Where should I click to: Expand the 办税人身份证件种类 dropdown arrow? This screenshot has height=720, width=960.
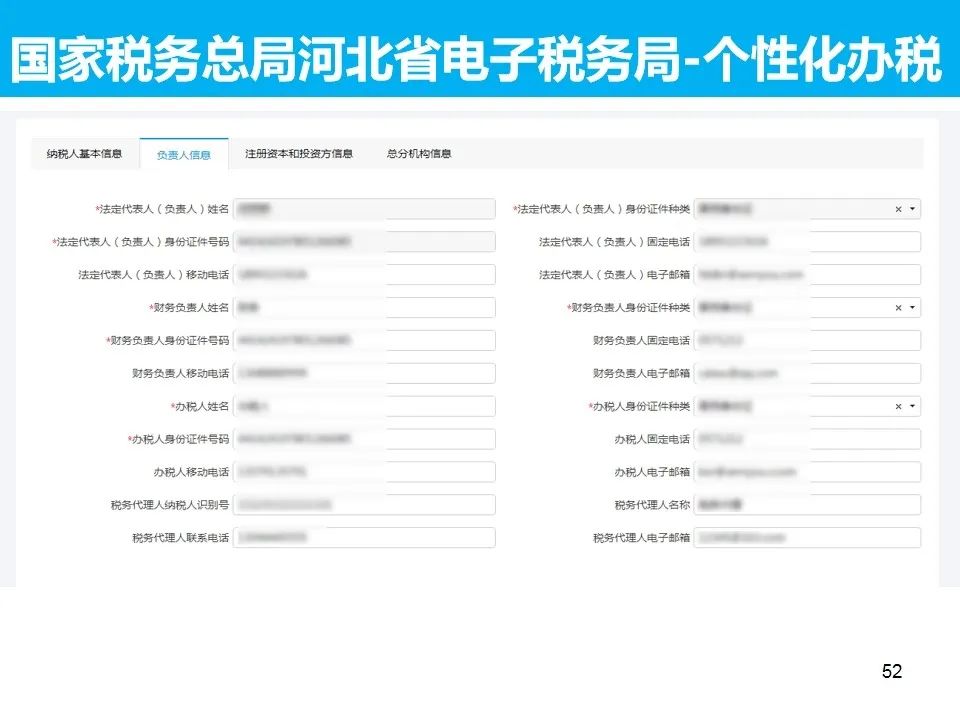click(x=912, y=407)
